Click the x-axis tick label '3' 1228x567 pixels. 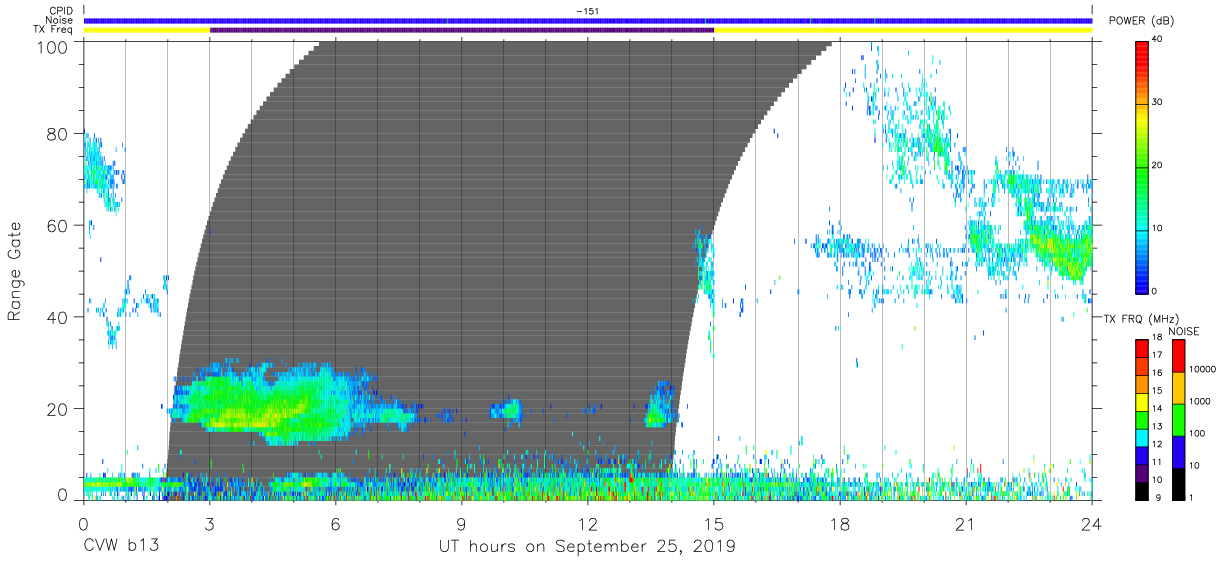(x=209, y=523)
